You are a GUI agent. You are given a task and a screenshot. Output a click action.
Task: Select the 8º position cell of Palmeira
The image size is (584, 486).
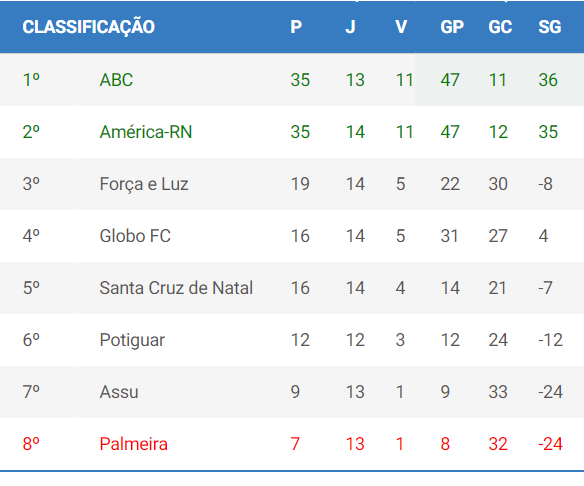click(31, 444)
